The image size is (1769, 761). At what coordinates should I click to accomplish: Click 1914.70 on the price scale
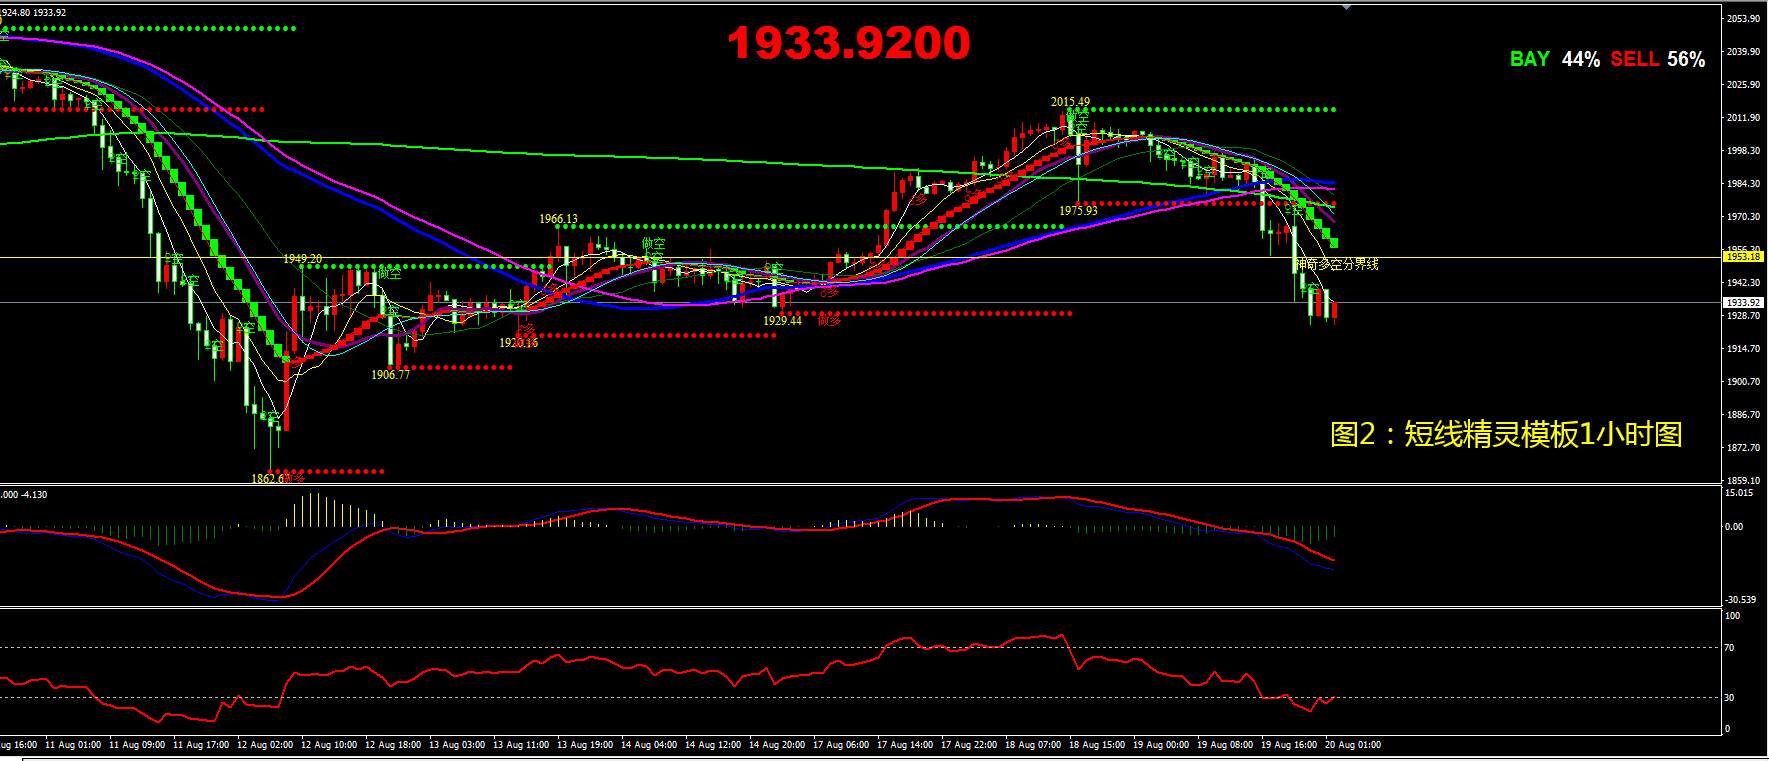[1742, 349]
